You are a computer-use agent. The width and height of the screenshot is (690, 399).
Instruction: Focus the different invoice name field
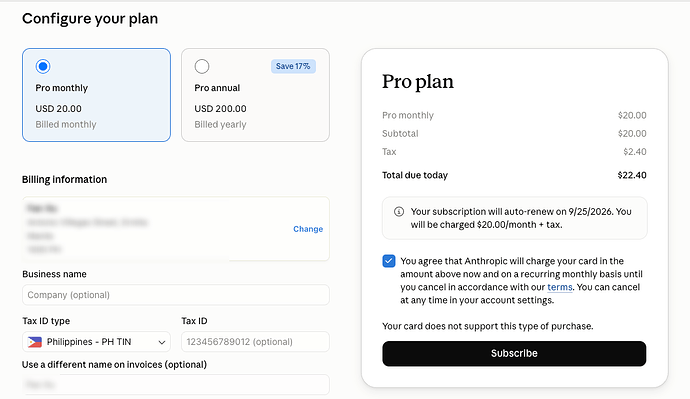pyautogui.click(x=176, y=384)
